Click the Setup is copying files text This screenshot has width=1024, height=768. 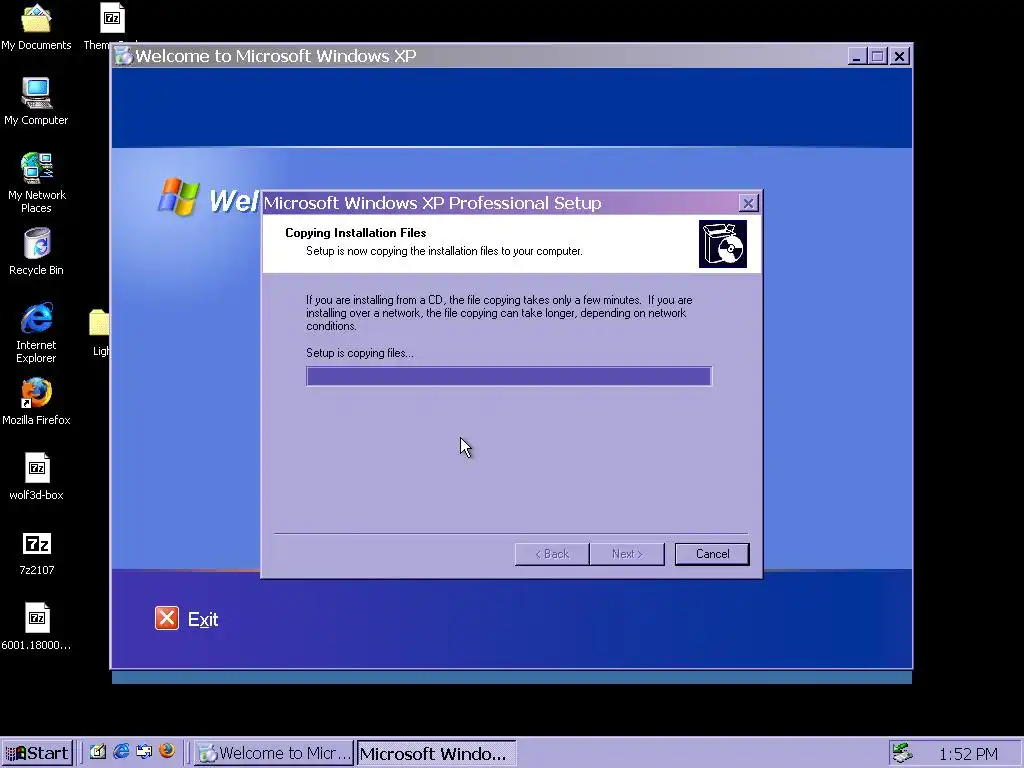coord(360,353)
